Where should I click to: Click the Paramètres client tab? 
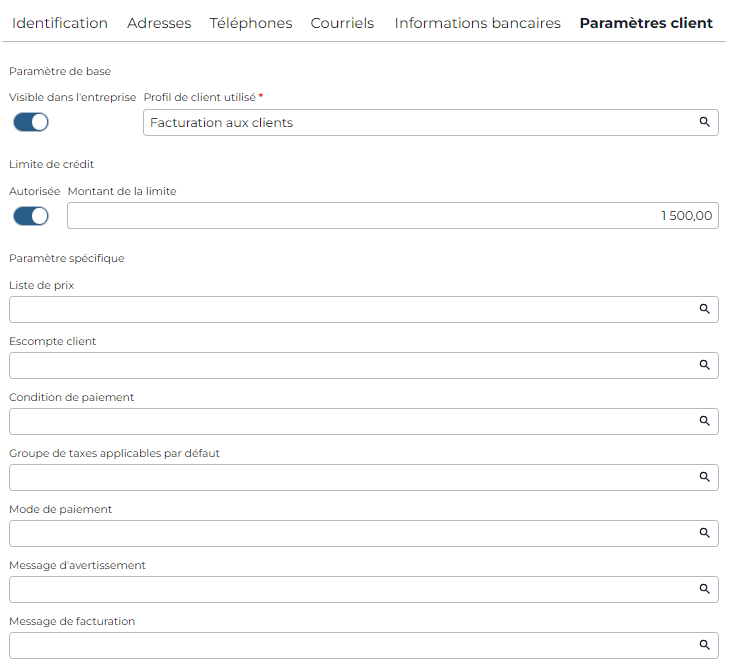coord(646,23)
